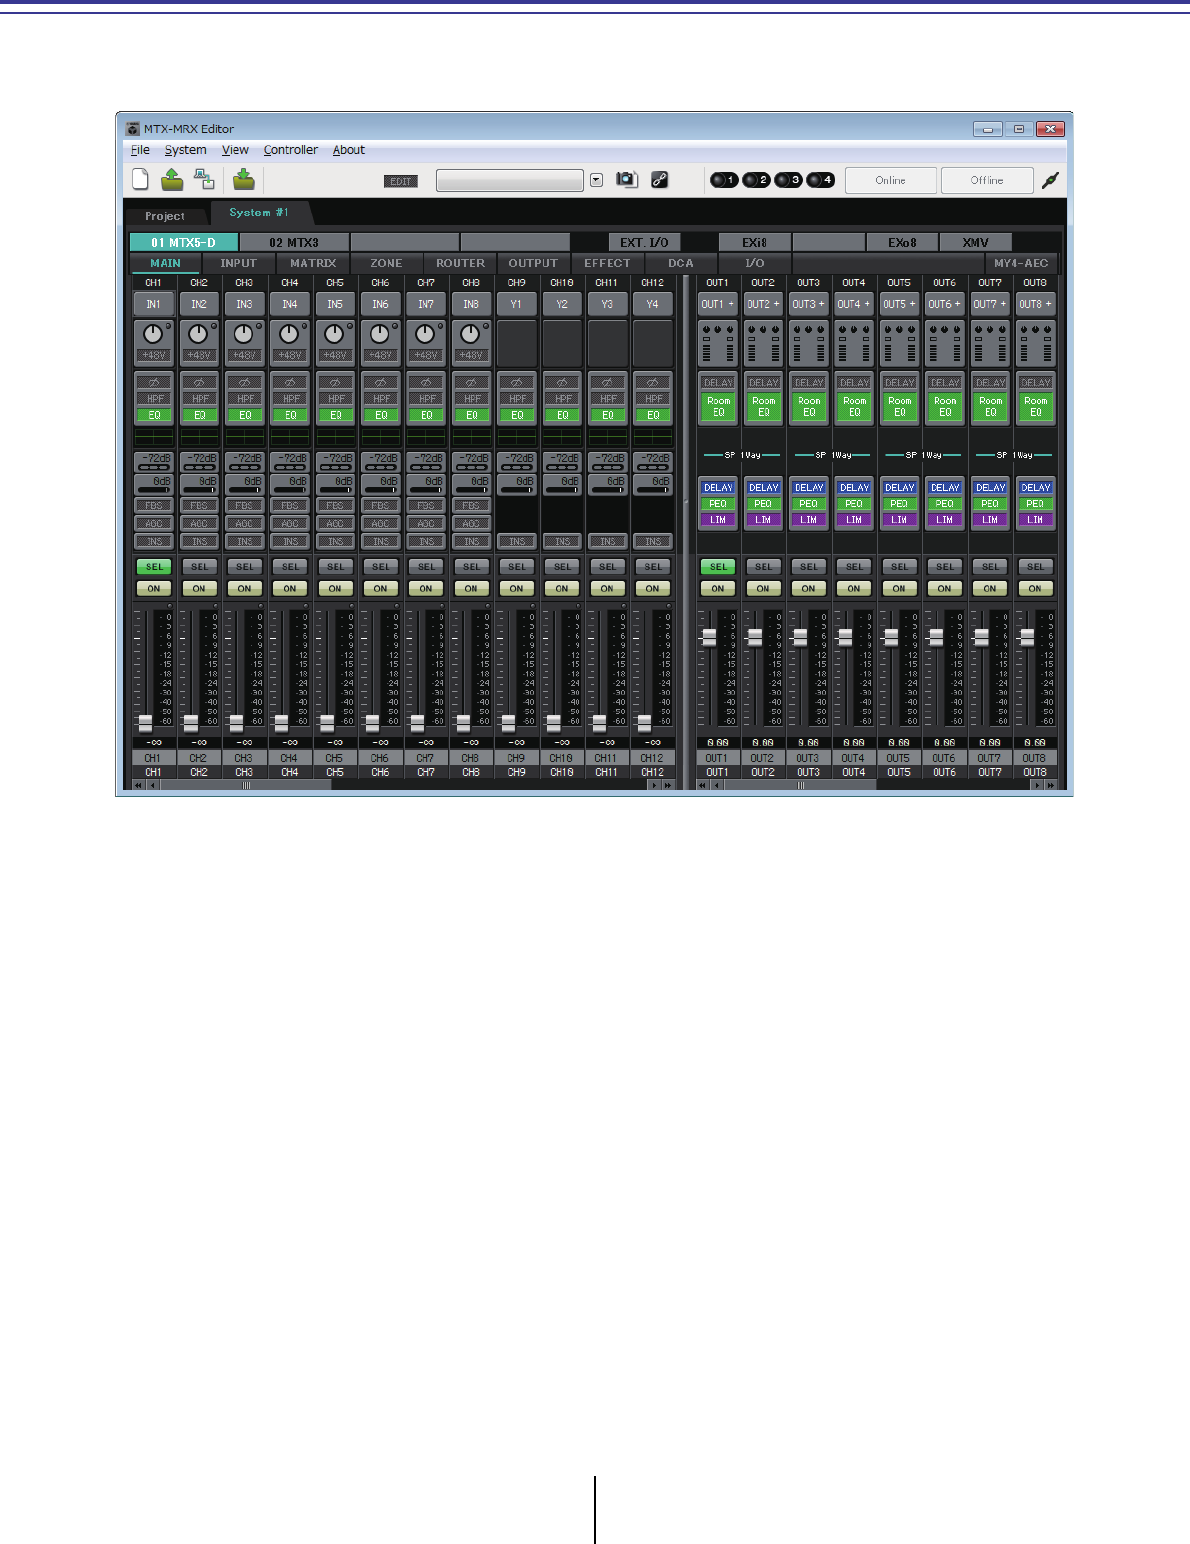This screenshot has width=1190, height=1544.
Task: Open the PEQ editor on OUT3
Action: 809,503
